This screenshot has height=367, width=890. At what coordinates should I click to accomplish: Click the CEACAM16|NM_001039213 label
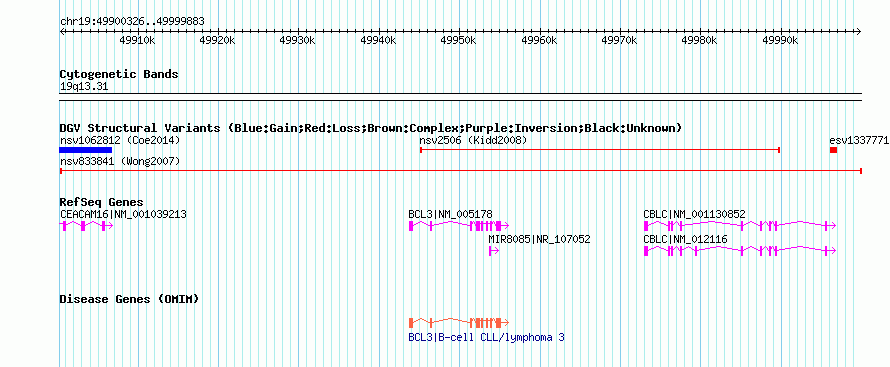[123, 214]
